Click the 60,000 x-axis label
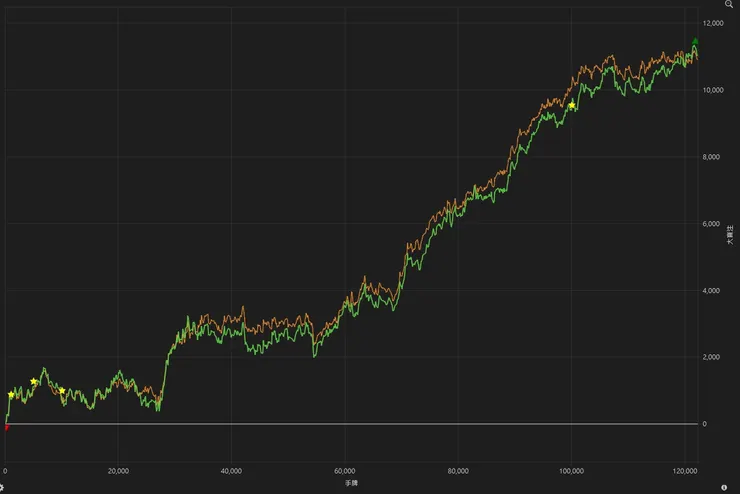Viewport: 740px width, 494px height. 345,471
